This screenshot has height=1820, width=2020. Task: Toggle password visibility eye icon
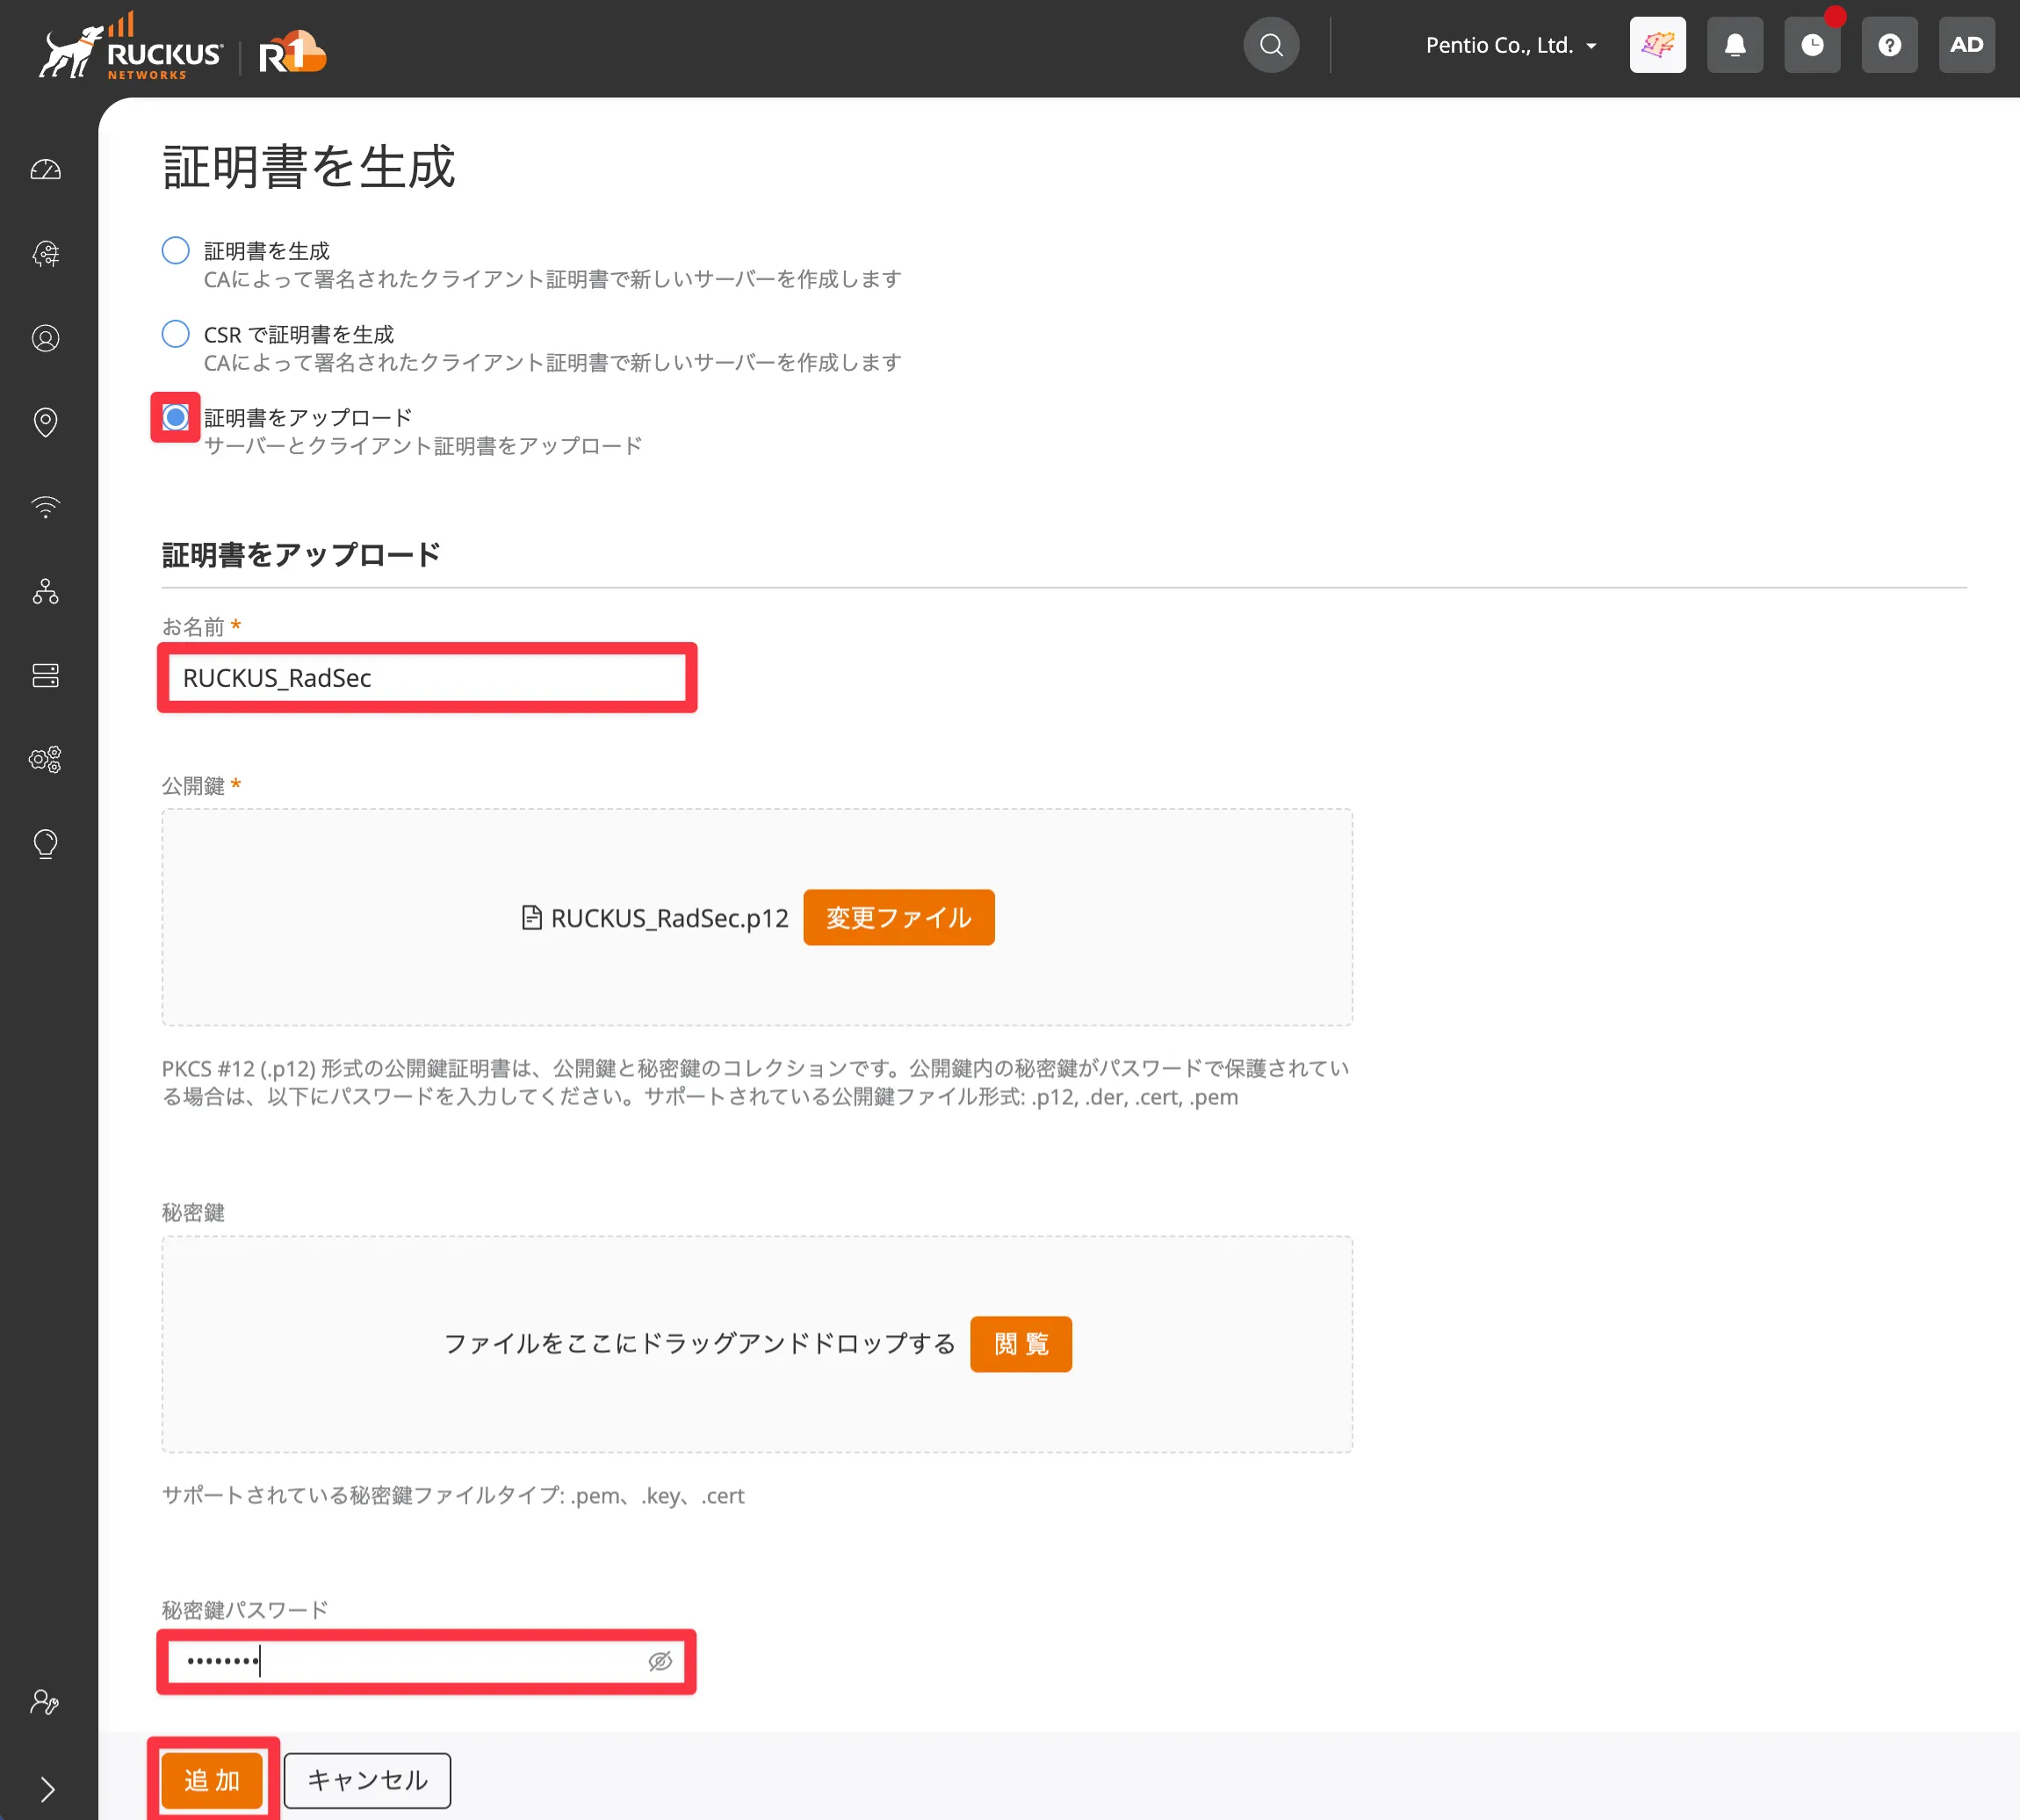[x=660, y=1662]
